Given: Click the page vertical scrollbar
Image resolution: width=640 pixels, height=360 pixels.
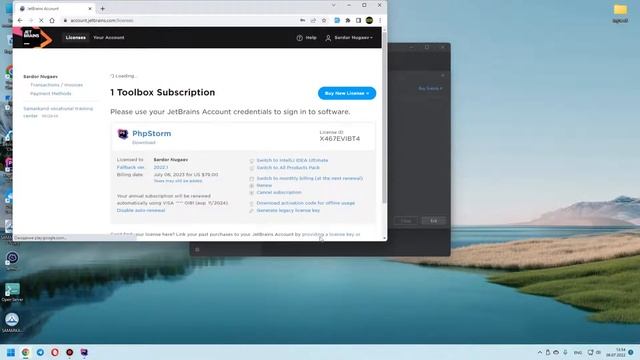Looking at the screenshot, I should click(384, 118).
